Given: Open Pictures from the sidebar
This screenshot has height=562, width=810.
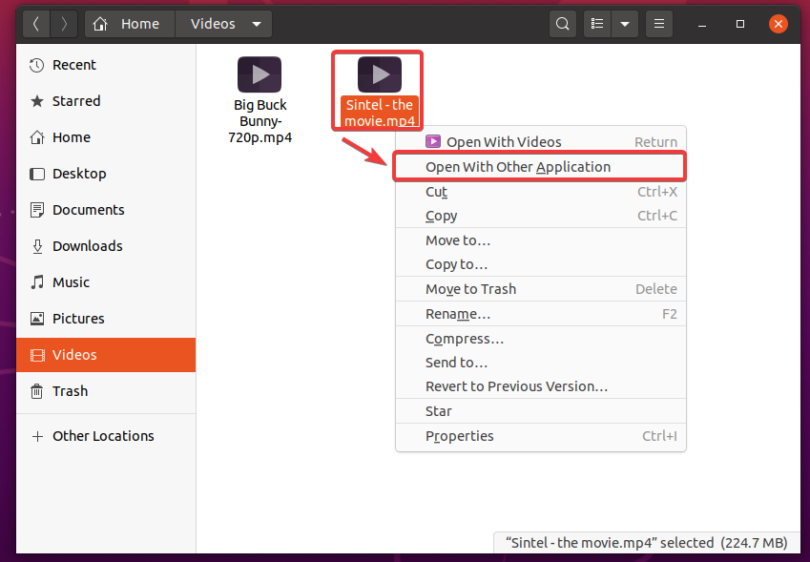Looking at the screenshot, I should tap(106, 318).
